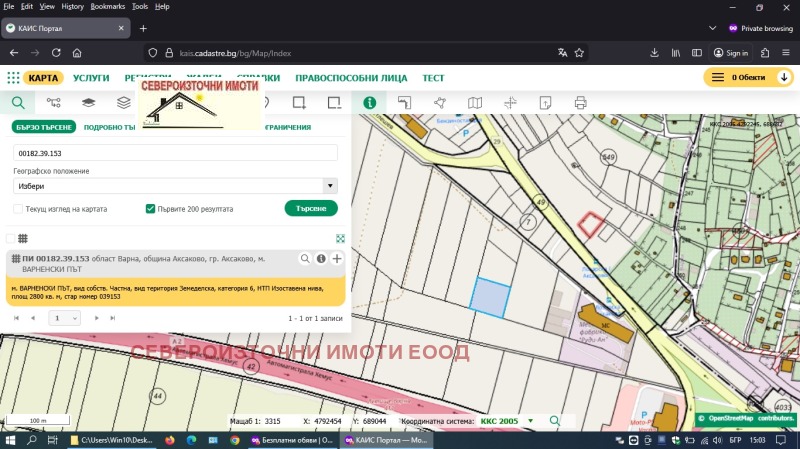Click the coordinate search magnifier icon
This screenshot has height=449, width=800.
coord(555,421)
